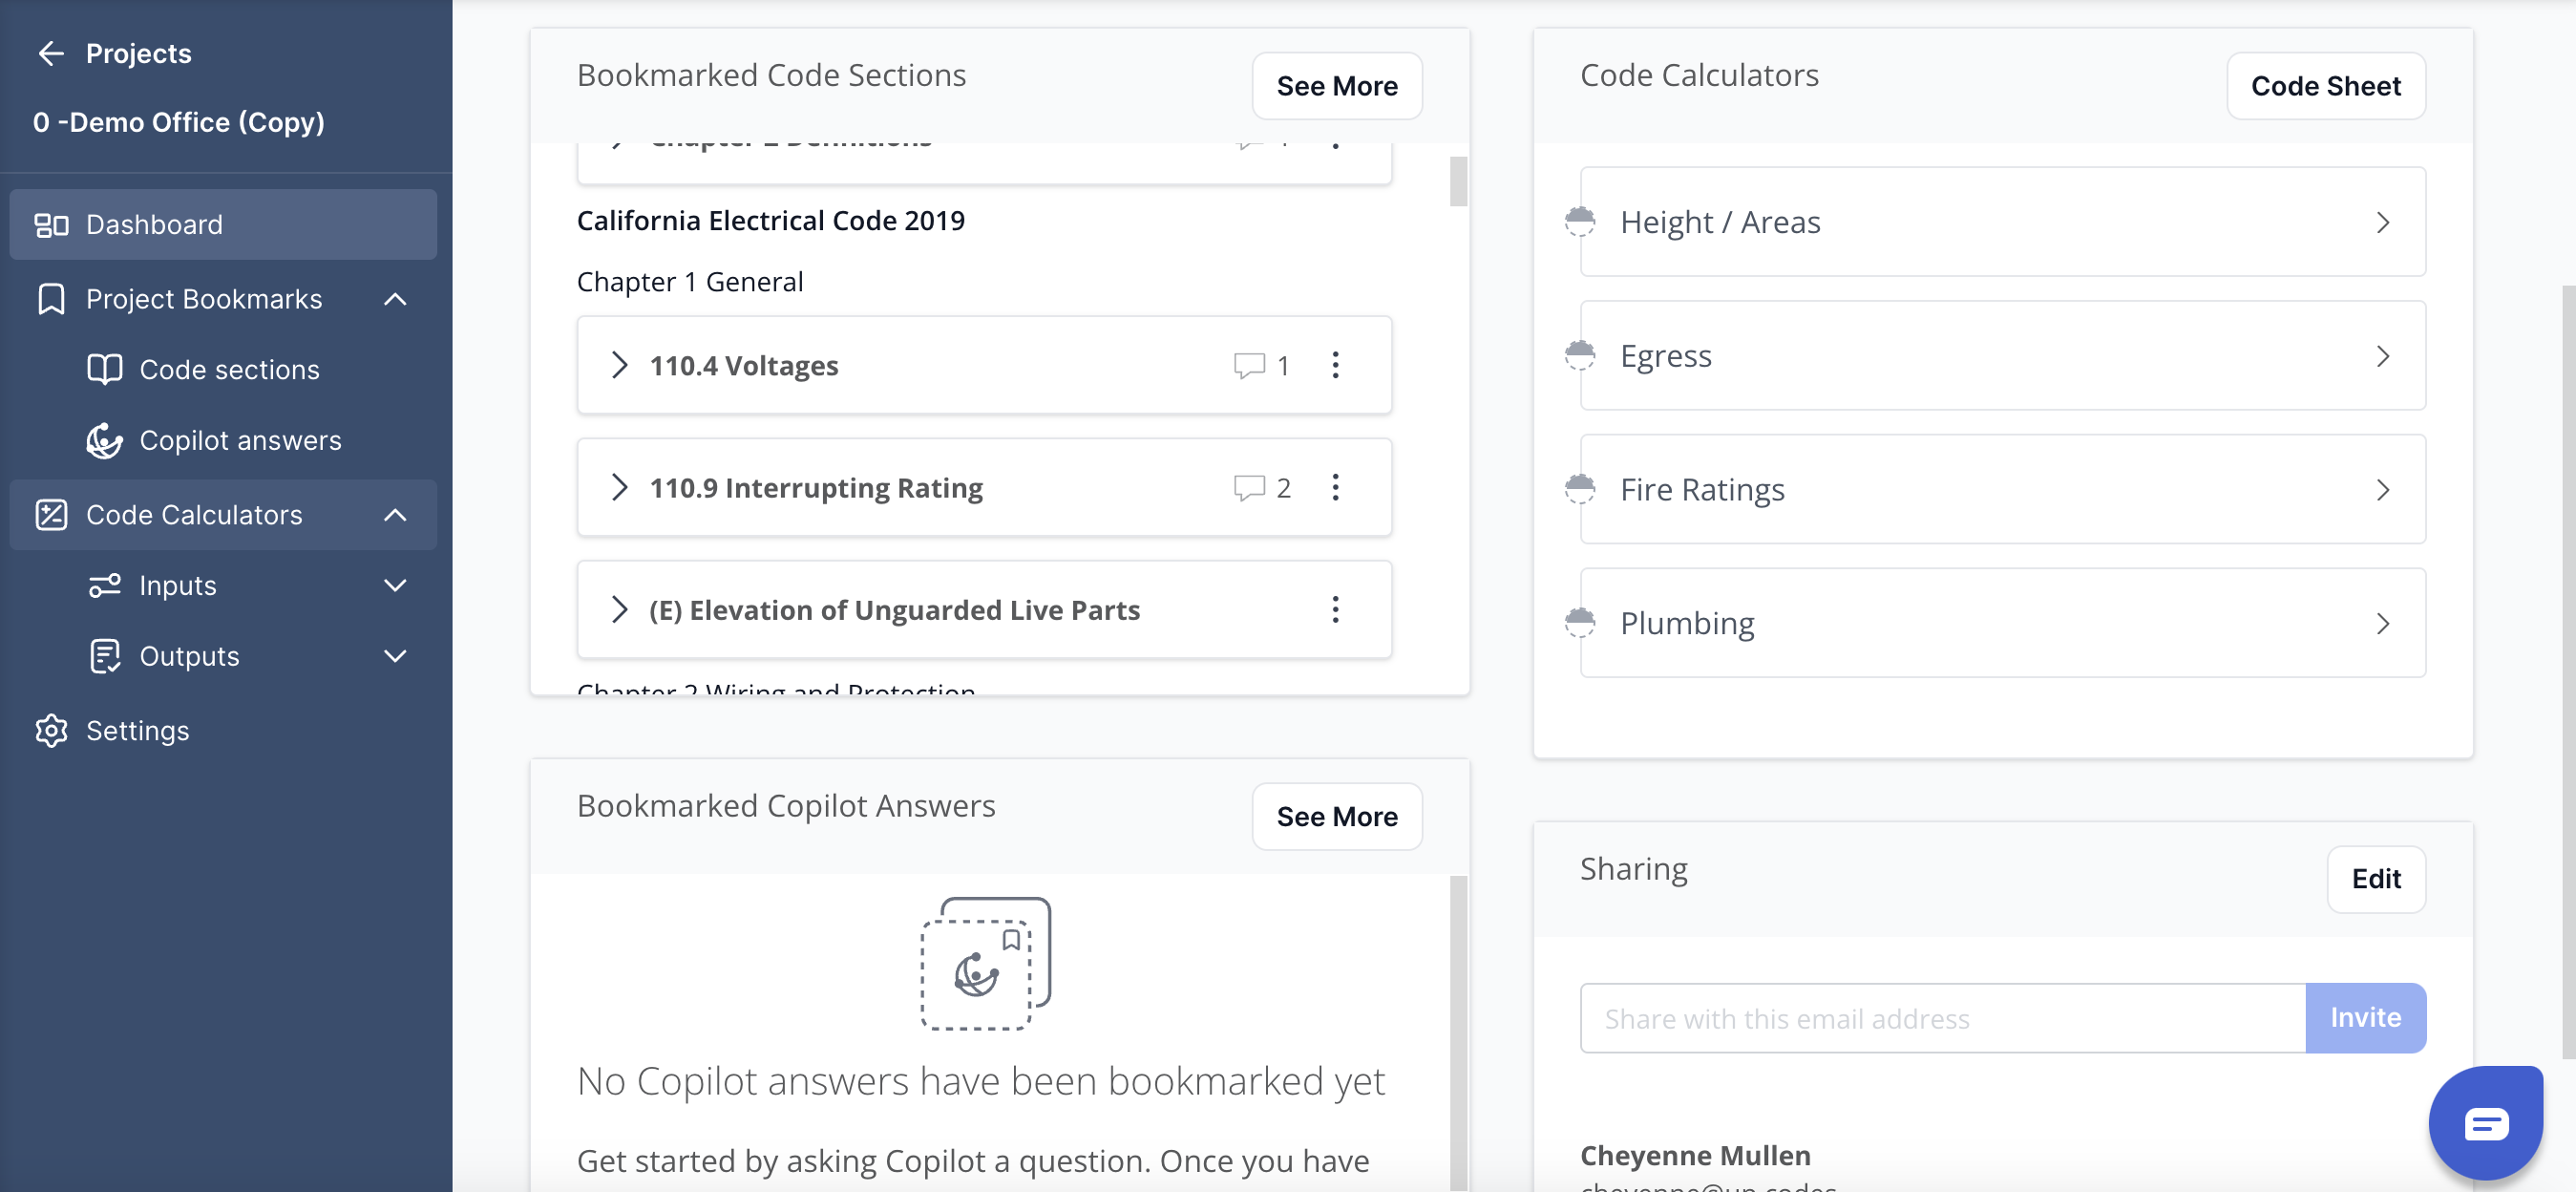2576x1192 pixels.
Task: Collapse the Project Bookmarks sidebar group
Action: (x=395, y=299)
